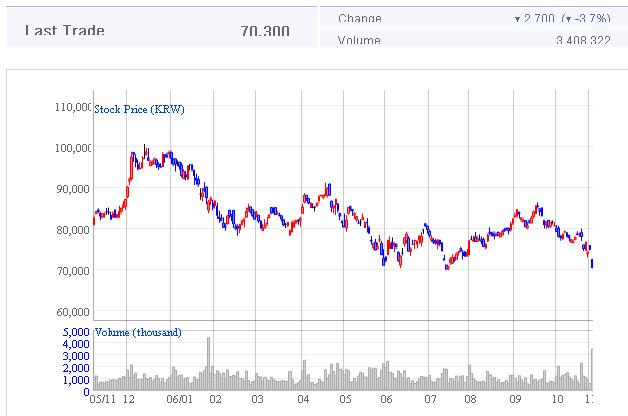The height and width of the screenshot is (416, 628).
Task: Click the 60,000 price axis label
Action: [x=76, y=312]
